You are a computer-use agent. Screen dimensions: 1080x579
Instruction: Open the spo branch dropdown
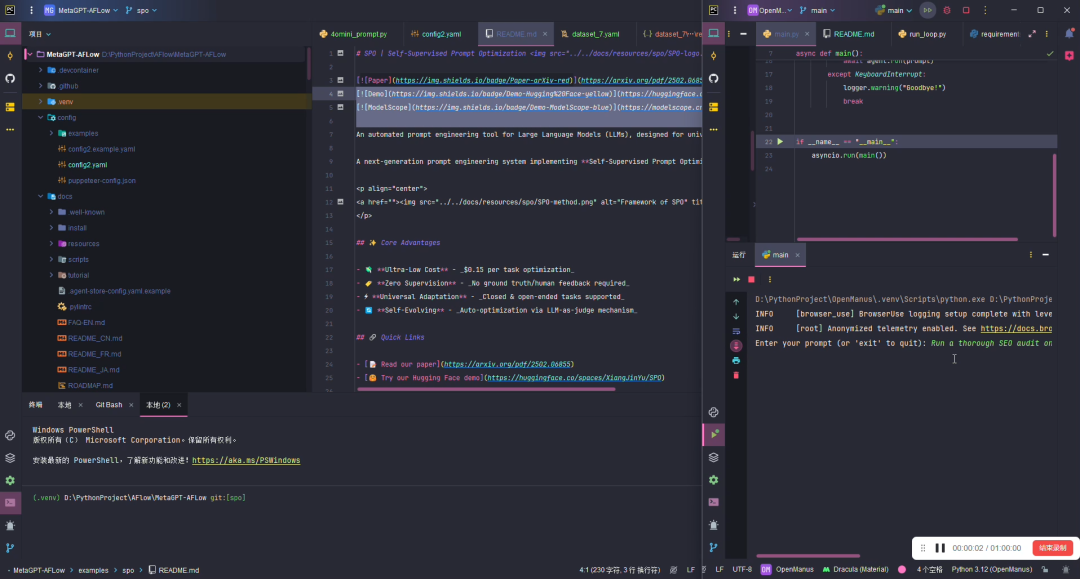pos(143,9)
